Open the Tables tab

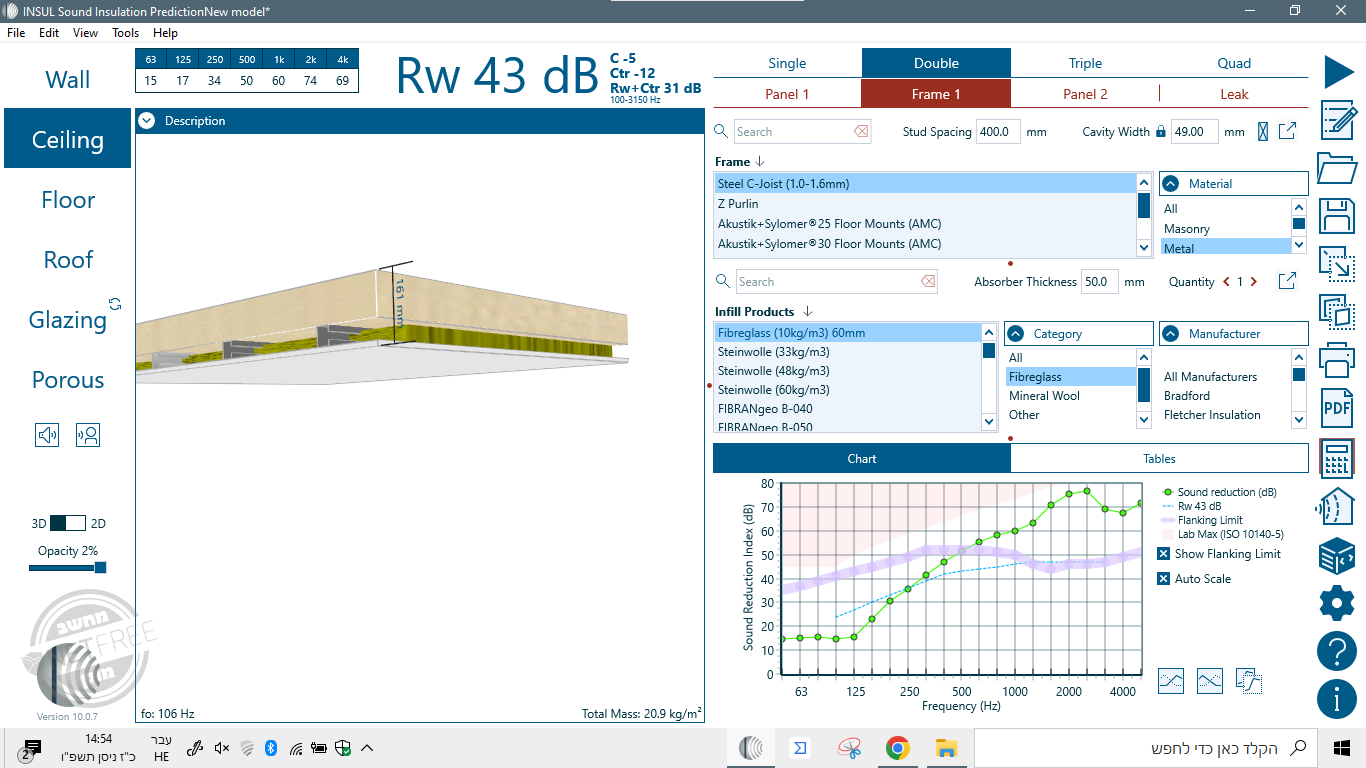coord(1159,459)
